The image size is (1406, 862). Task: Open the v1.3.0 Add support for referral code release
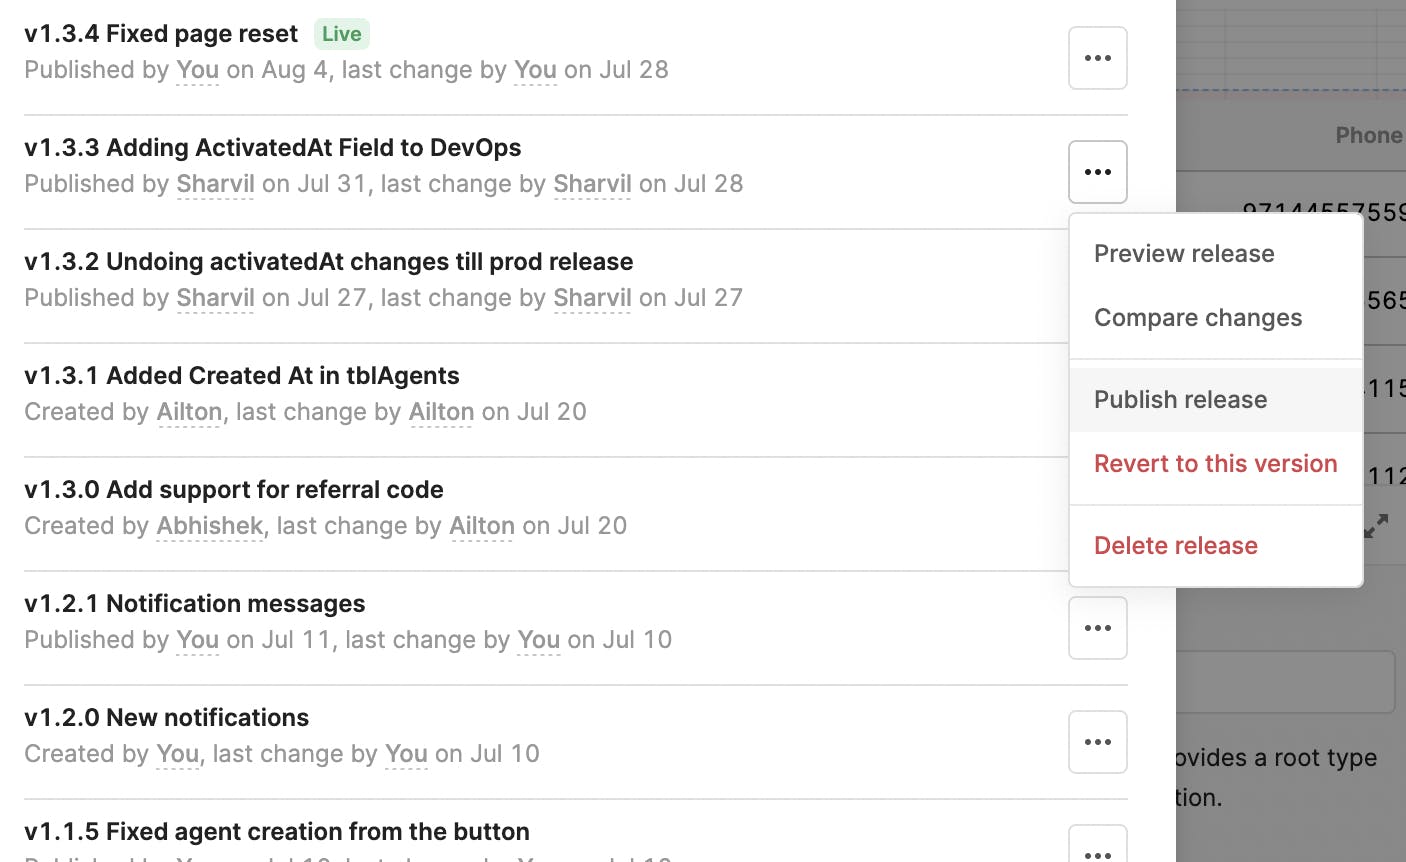(234, 490)
